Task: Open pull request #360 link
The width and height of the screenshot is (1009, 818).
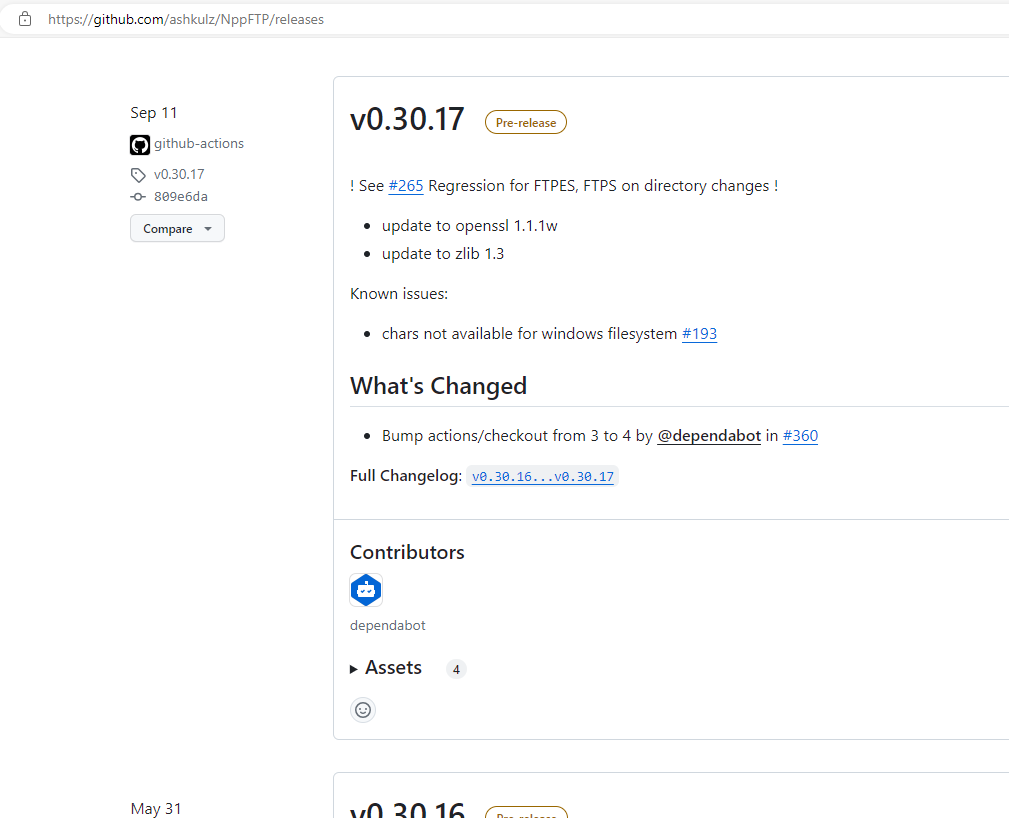Action: point(800,436)
